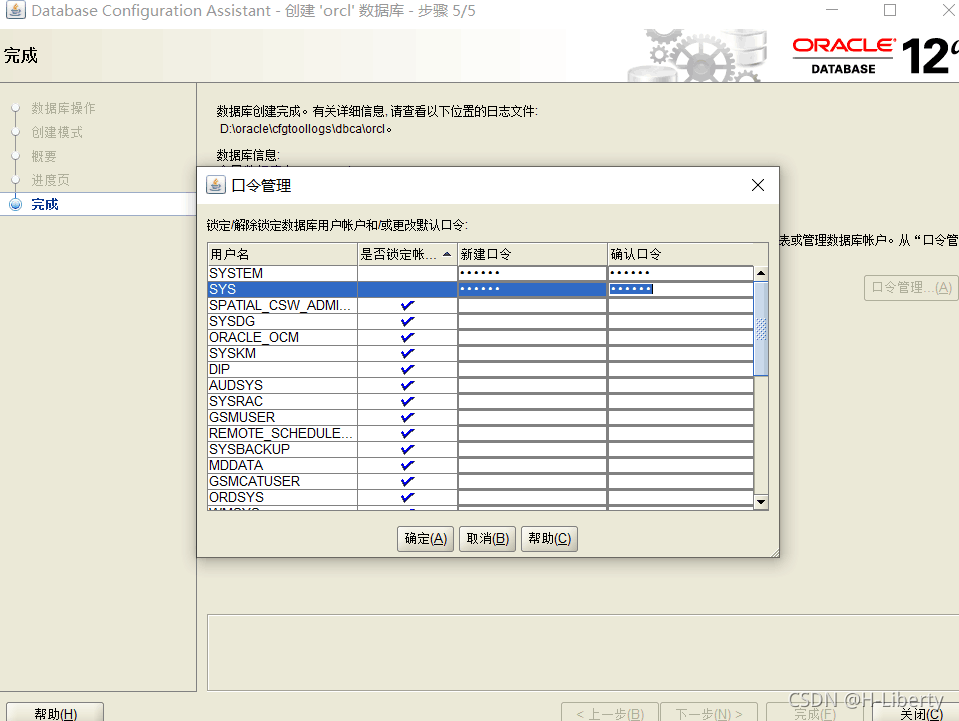Minimize the Database Configuration Assistant window
This screenshot has width=959, height=721.
coord(832,10)
